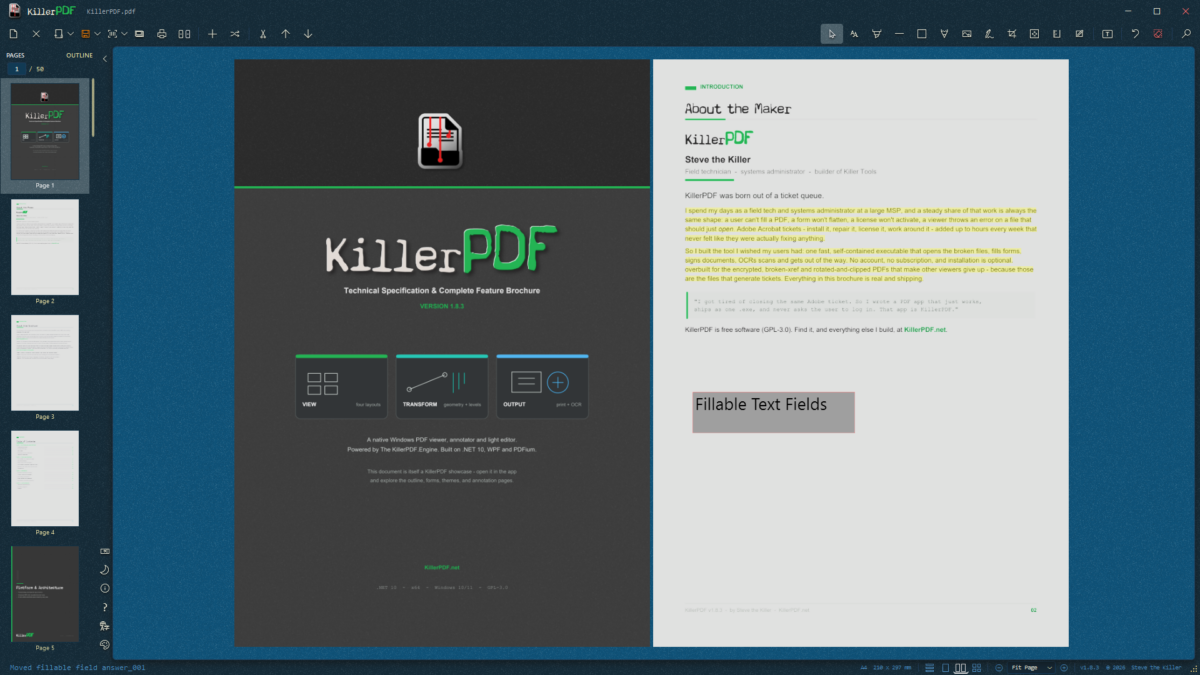Select the crop tool
The image size is (1200, 675).
tap(1012, 34)
